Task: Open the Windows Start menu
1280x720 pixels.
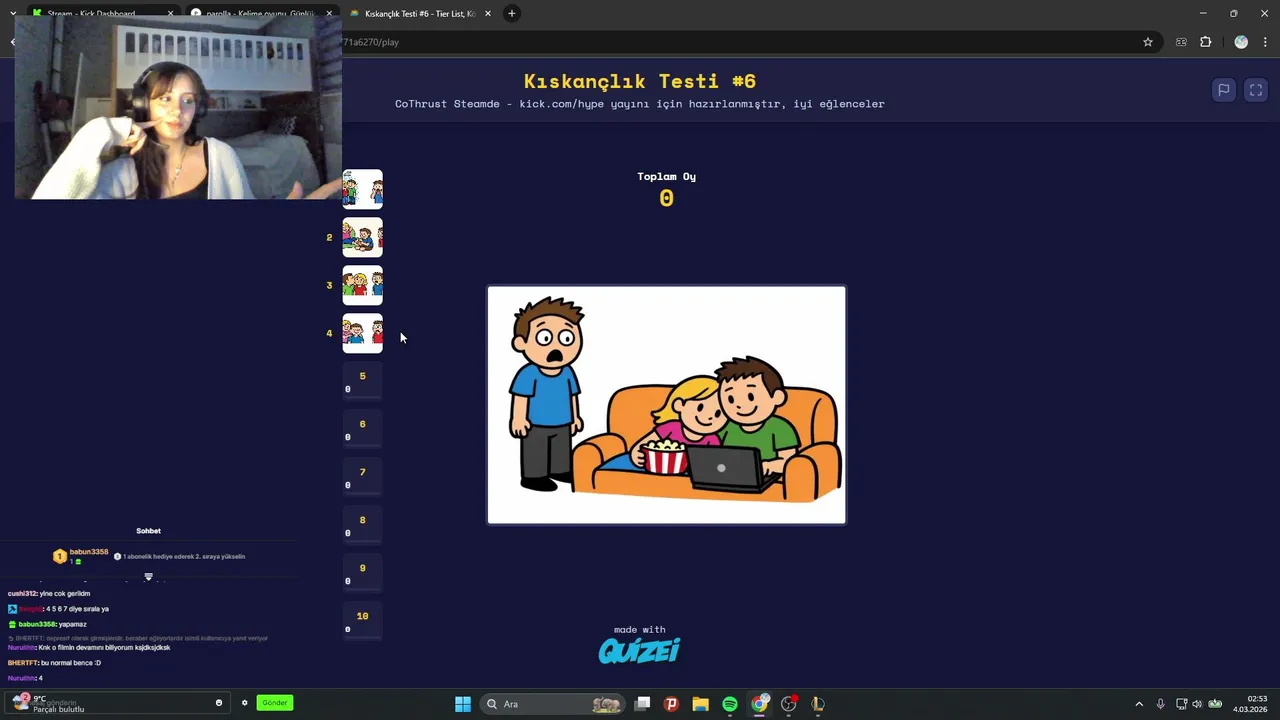Action: point(463,704)
